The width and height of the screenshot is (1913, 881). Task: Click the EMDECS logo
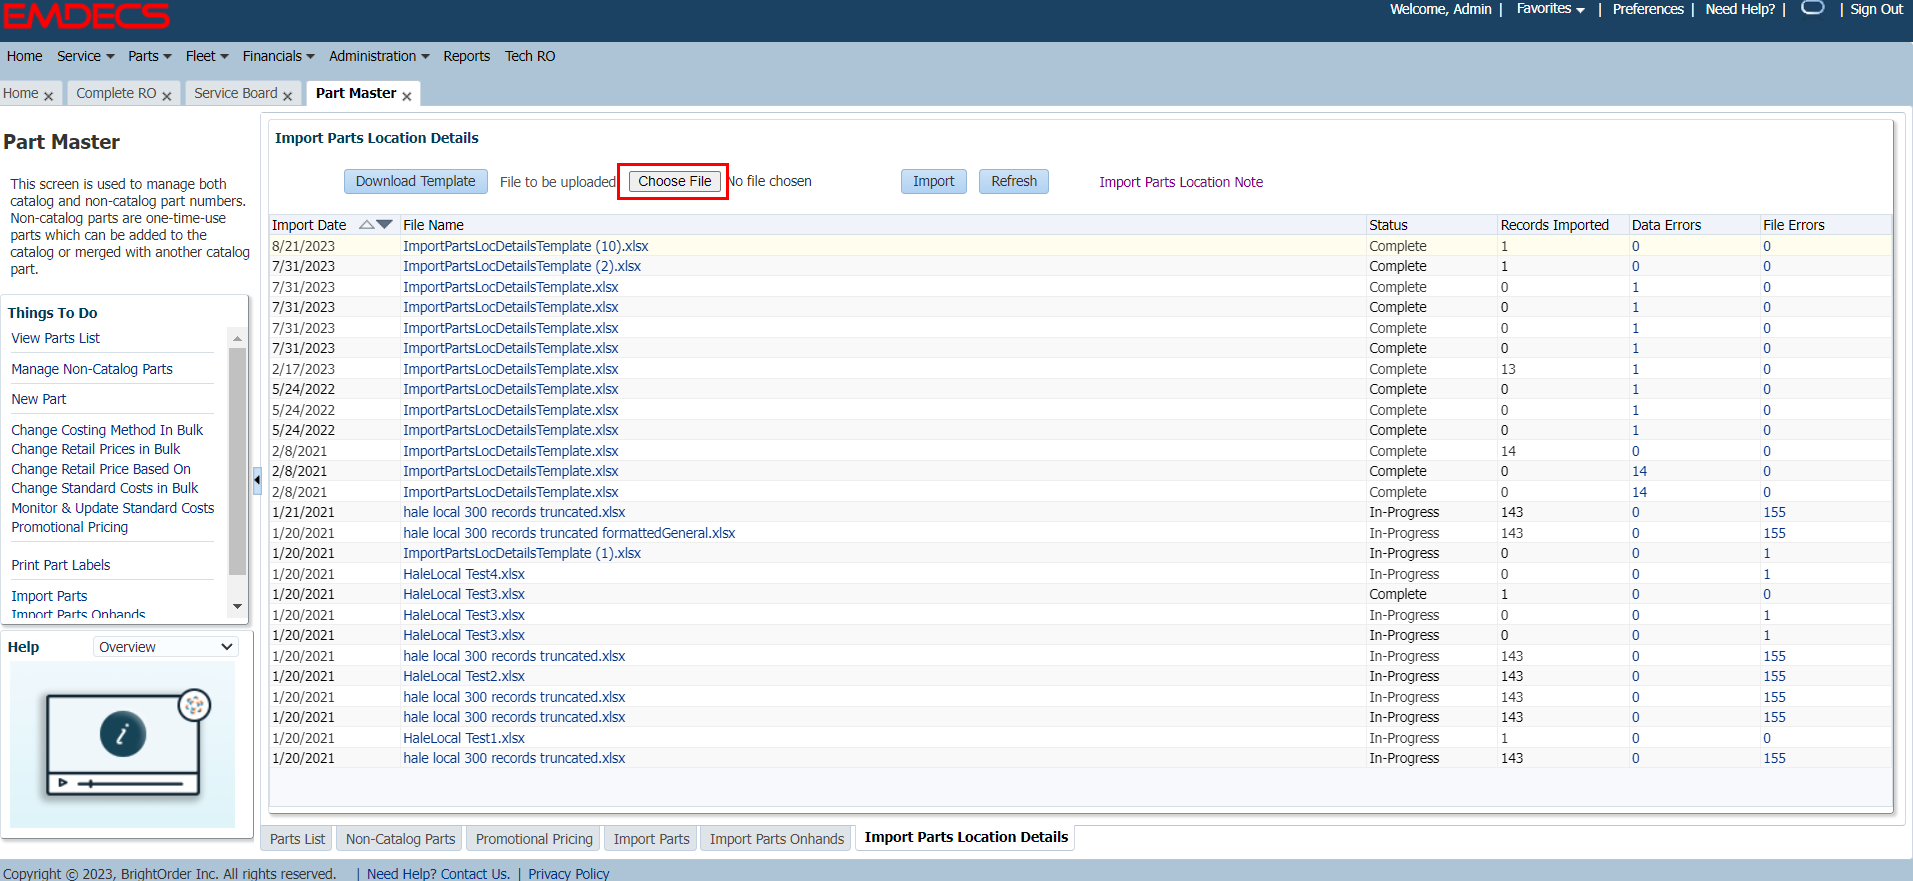coord(87,15)
